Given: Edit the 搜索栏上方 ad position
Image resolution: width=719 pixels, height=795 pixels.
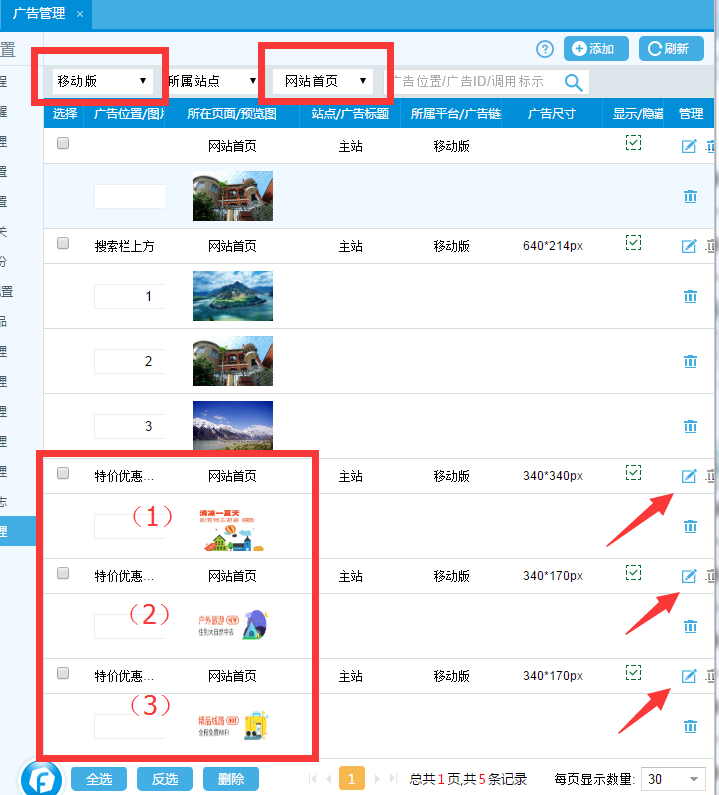Looking at the screenshot, I should (688, 246).
